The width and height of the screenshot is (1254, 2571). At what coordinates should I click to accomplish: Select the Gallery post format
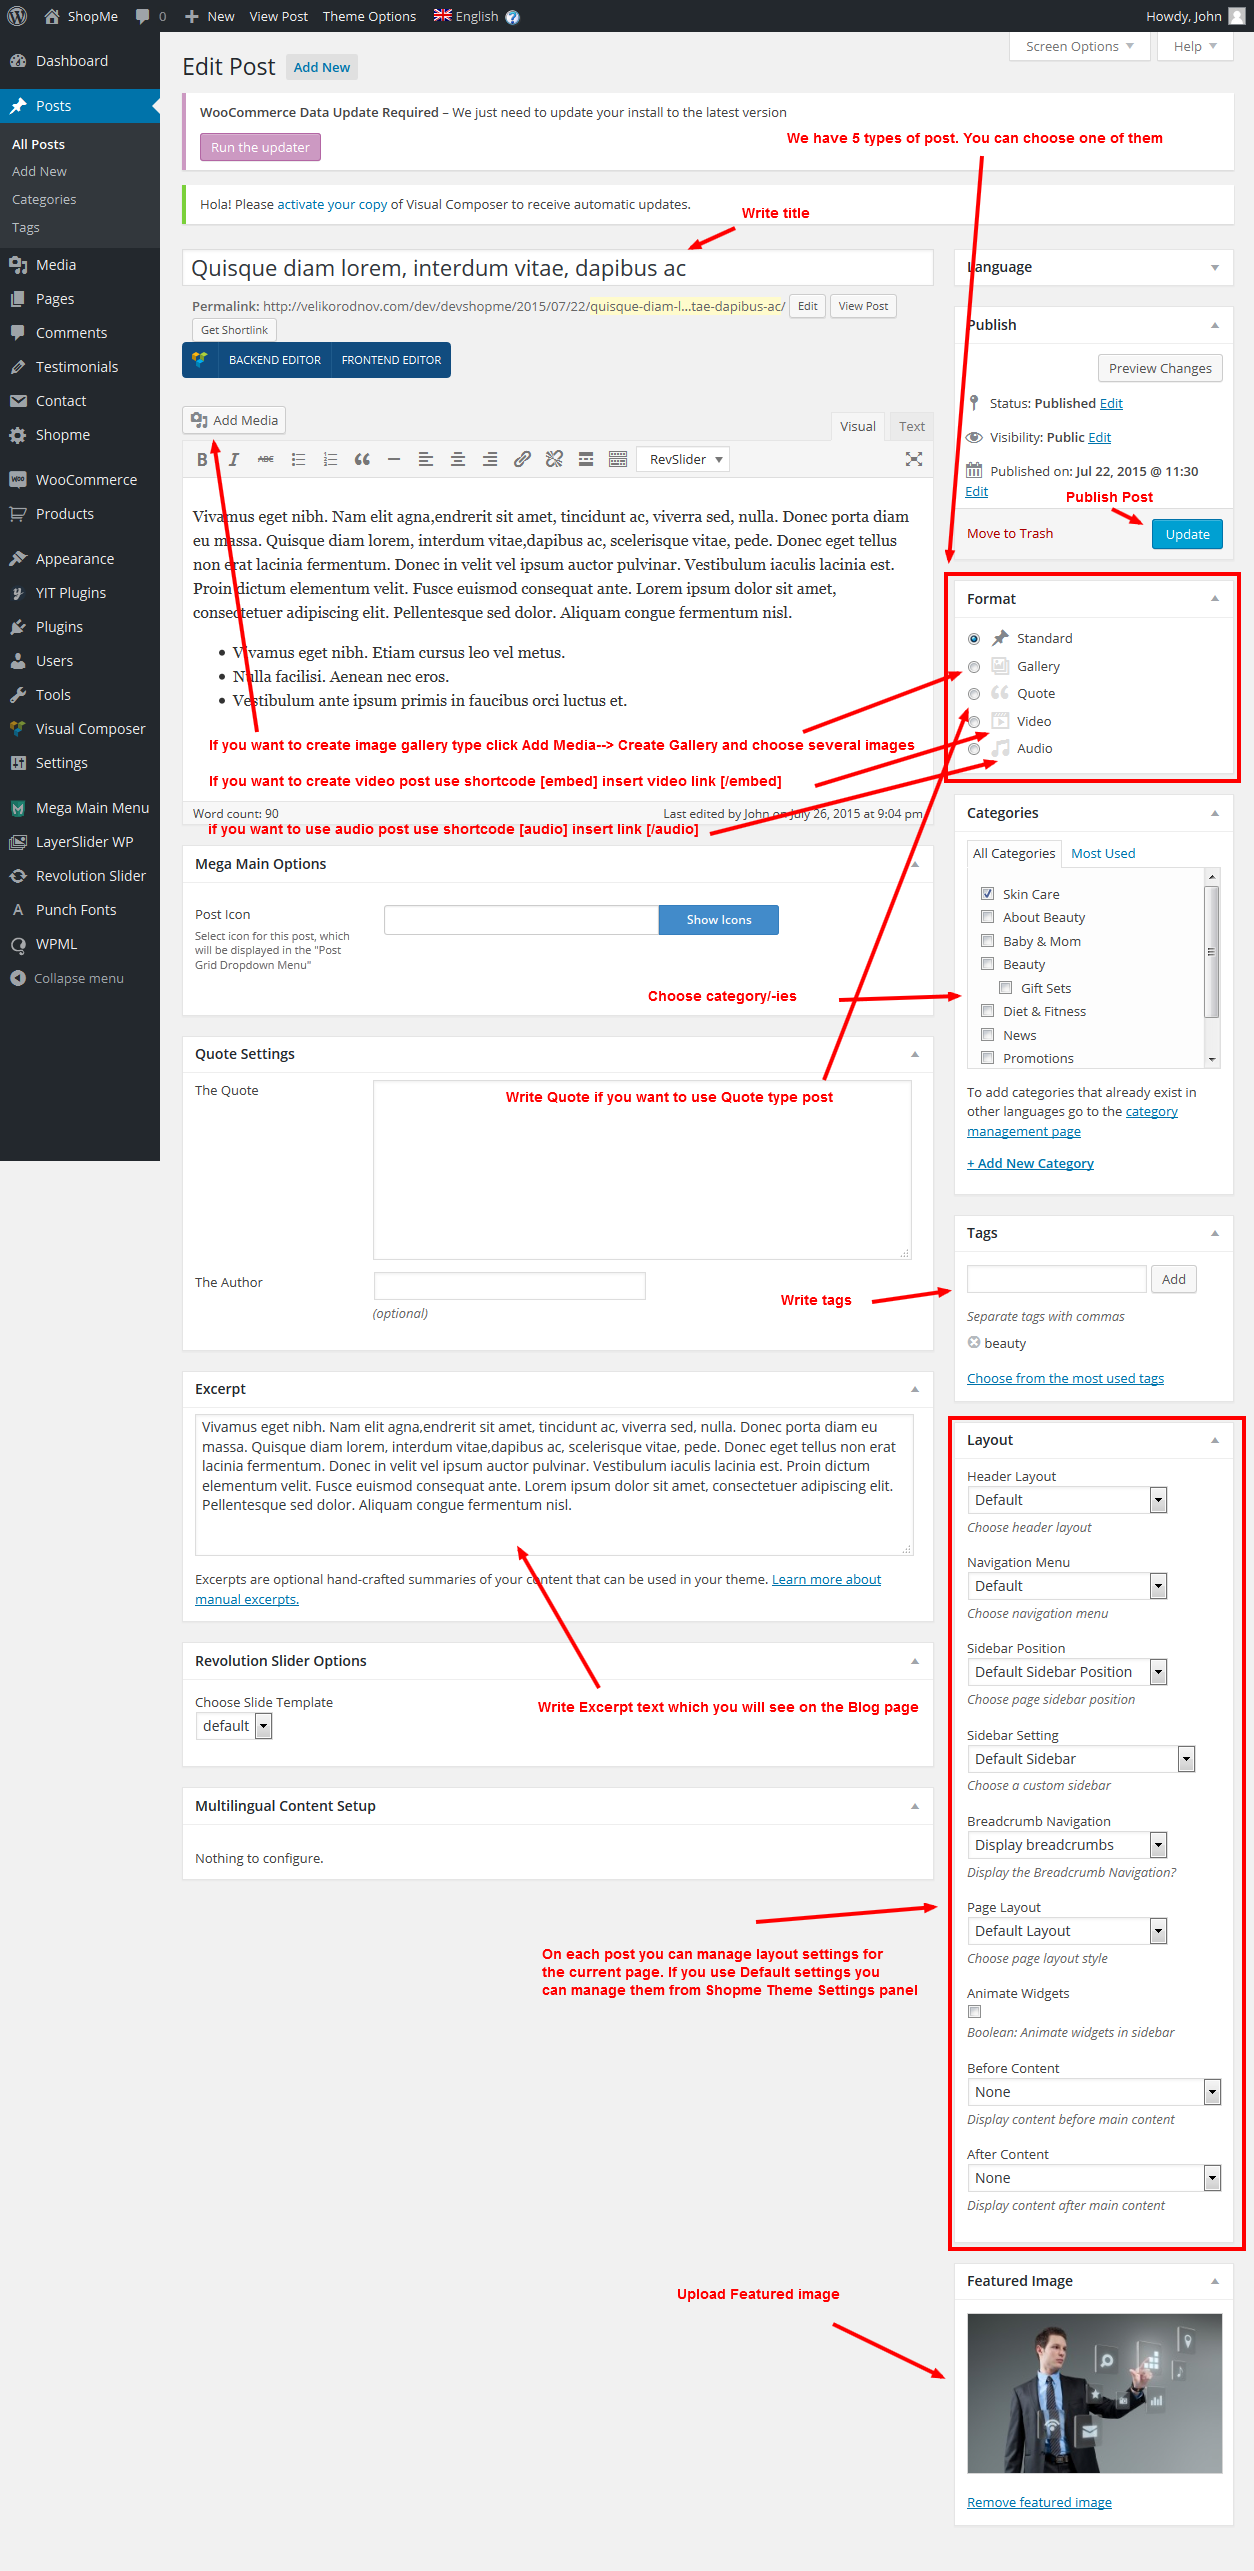[974, 667]
